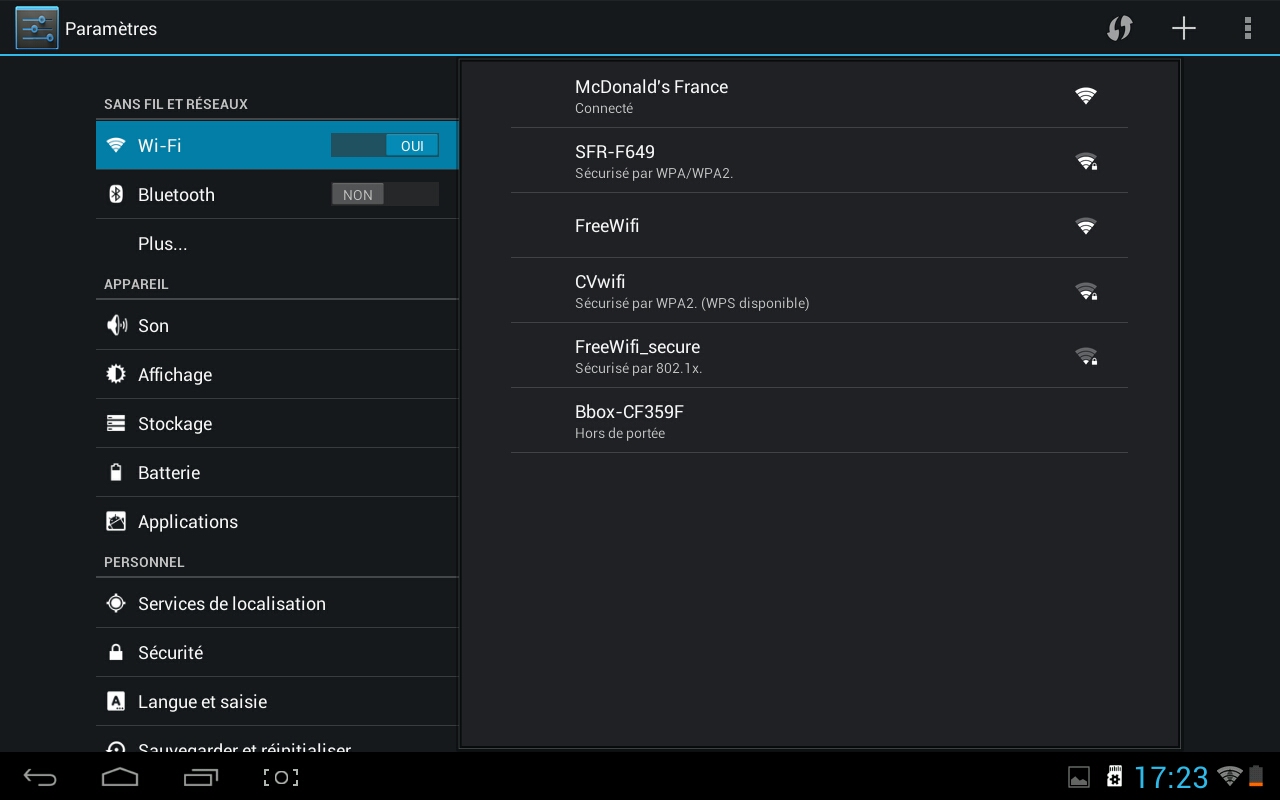Click the Sécurité padlock icon
Screen dimensions: 1280x800
pos(116,652)
